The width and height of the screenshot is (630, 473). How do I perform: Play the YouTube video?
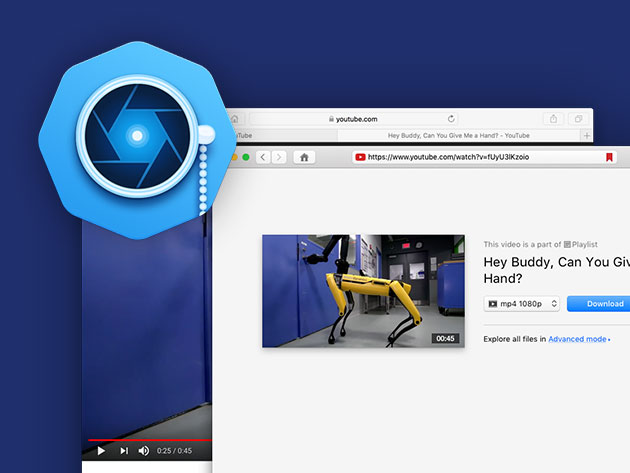(101, 451)
